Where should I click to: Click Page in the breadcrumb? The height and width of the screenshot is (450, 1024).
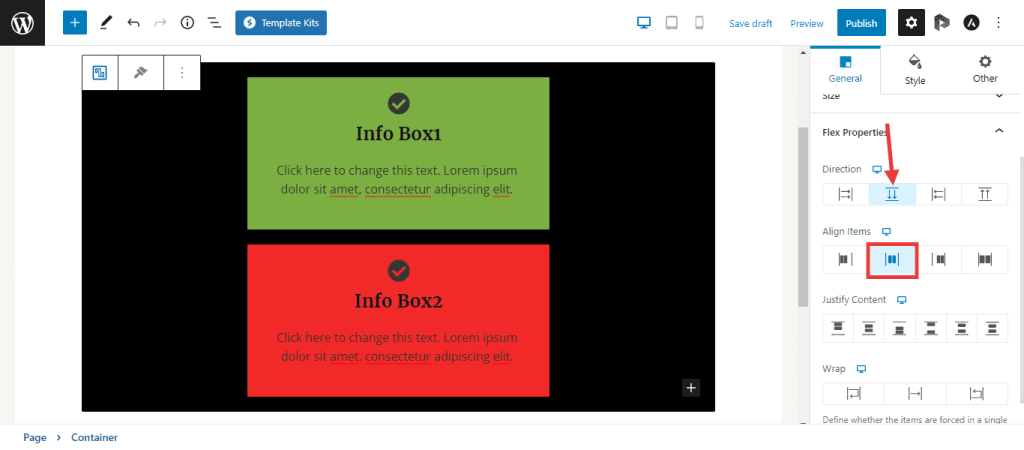pyautogui.click(x=35, y=437)
